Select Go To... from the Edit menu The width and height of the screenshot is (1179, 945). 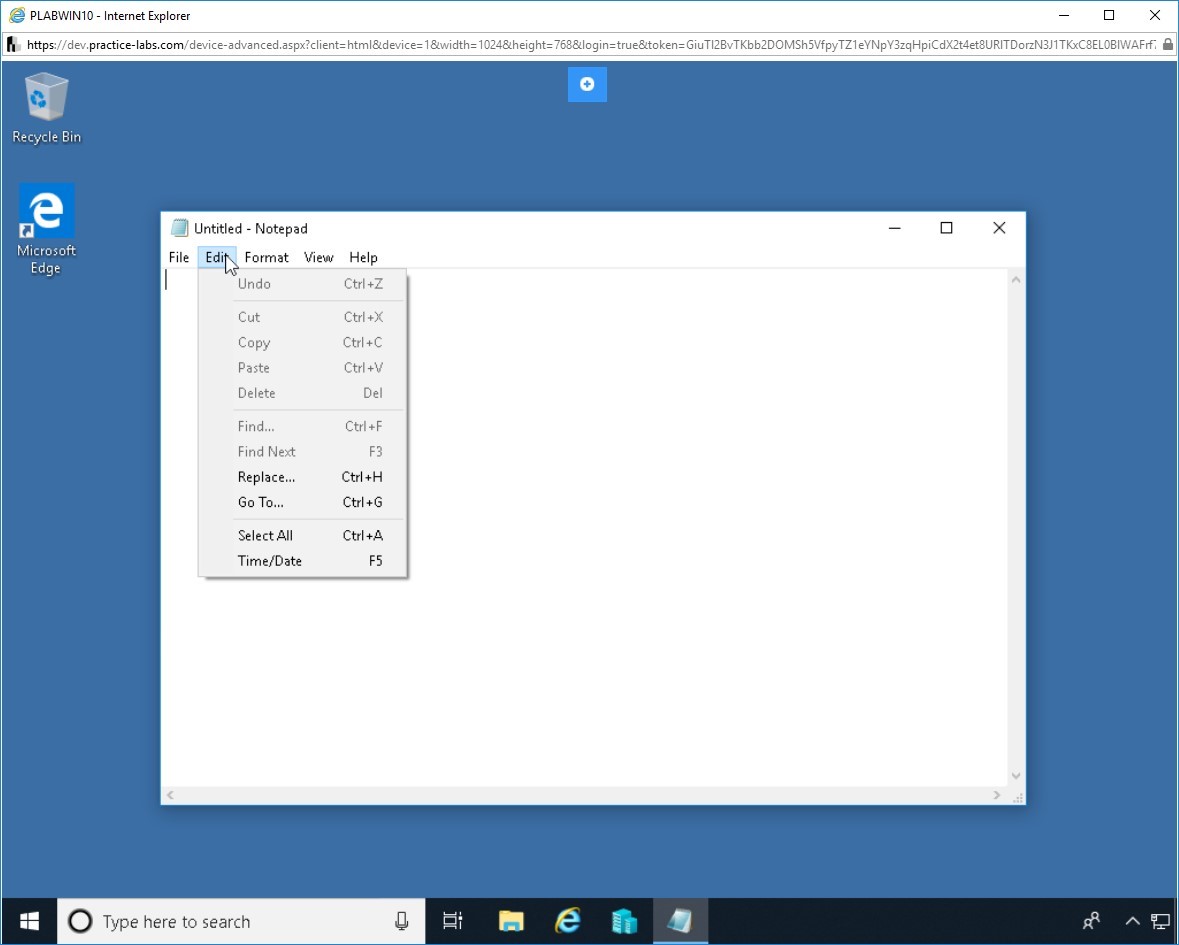(x=303, y=502)
